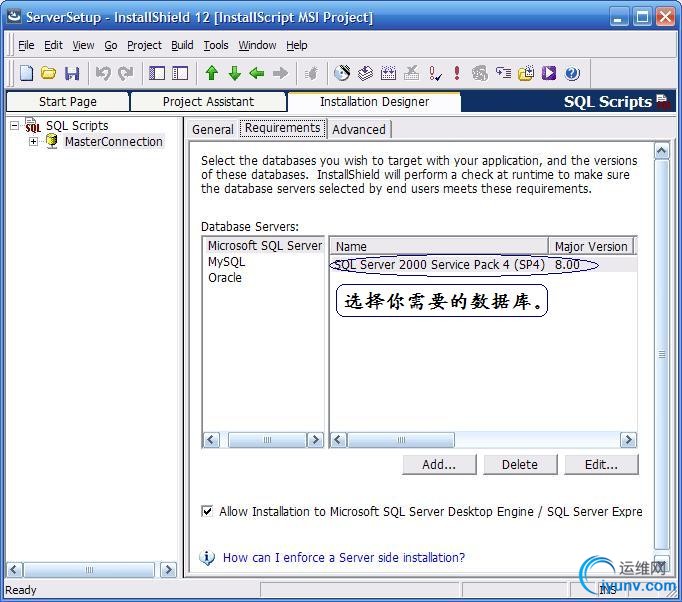The height and width of the screenshot is (602, 682).
Task: Switch to the Project Assistant tab
Action: click(208, 101)
